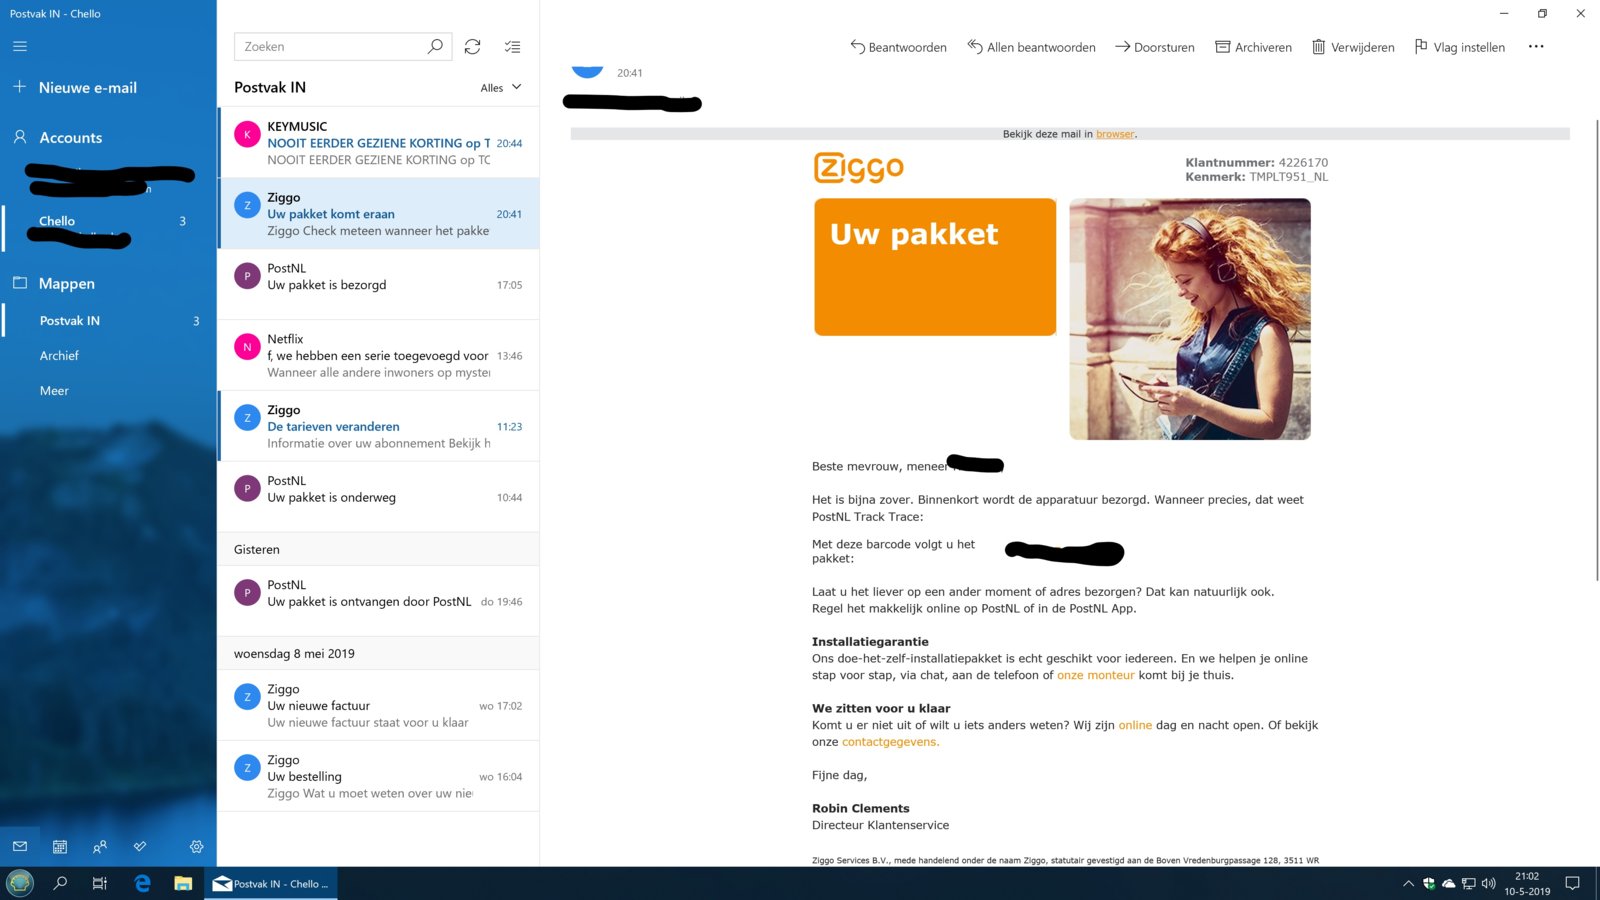Open PostNL 'Uw pakket is bezorgd' email
This screenshot has width=1600, height=900.
[379, 284]
